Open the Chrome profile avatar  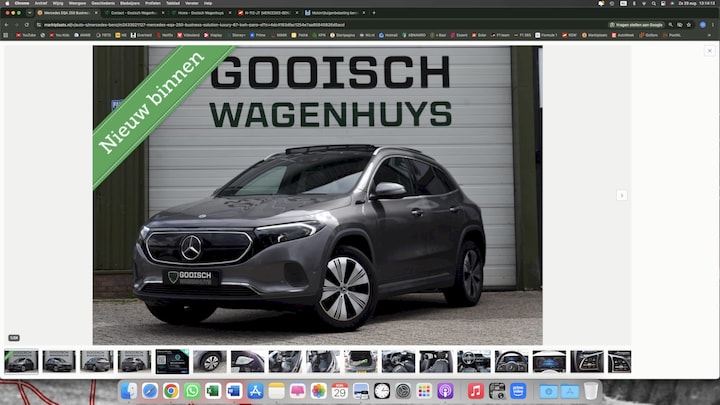[703, 25]
